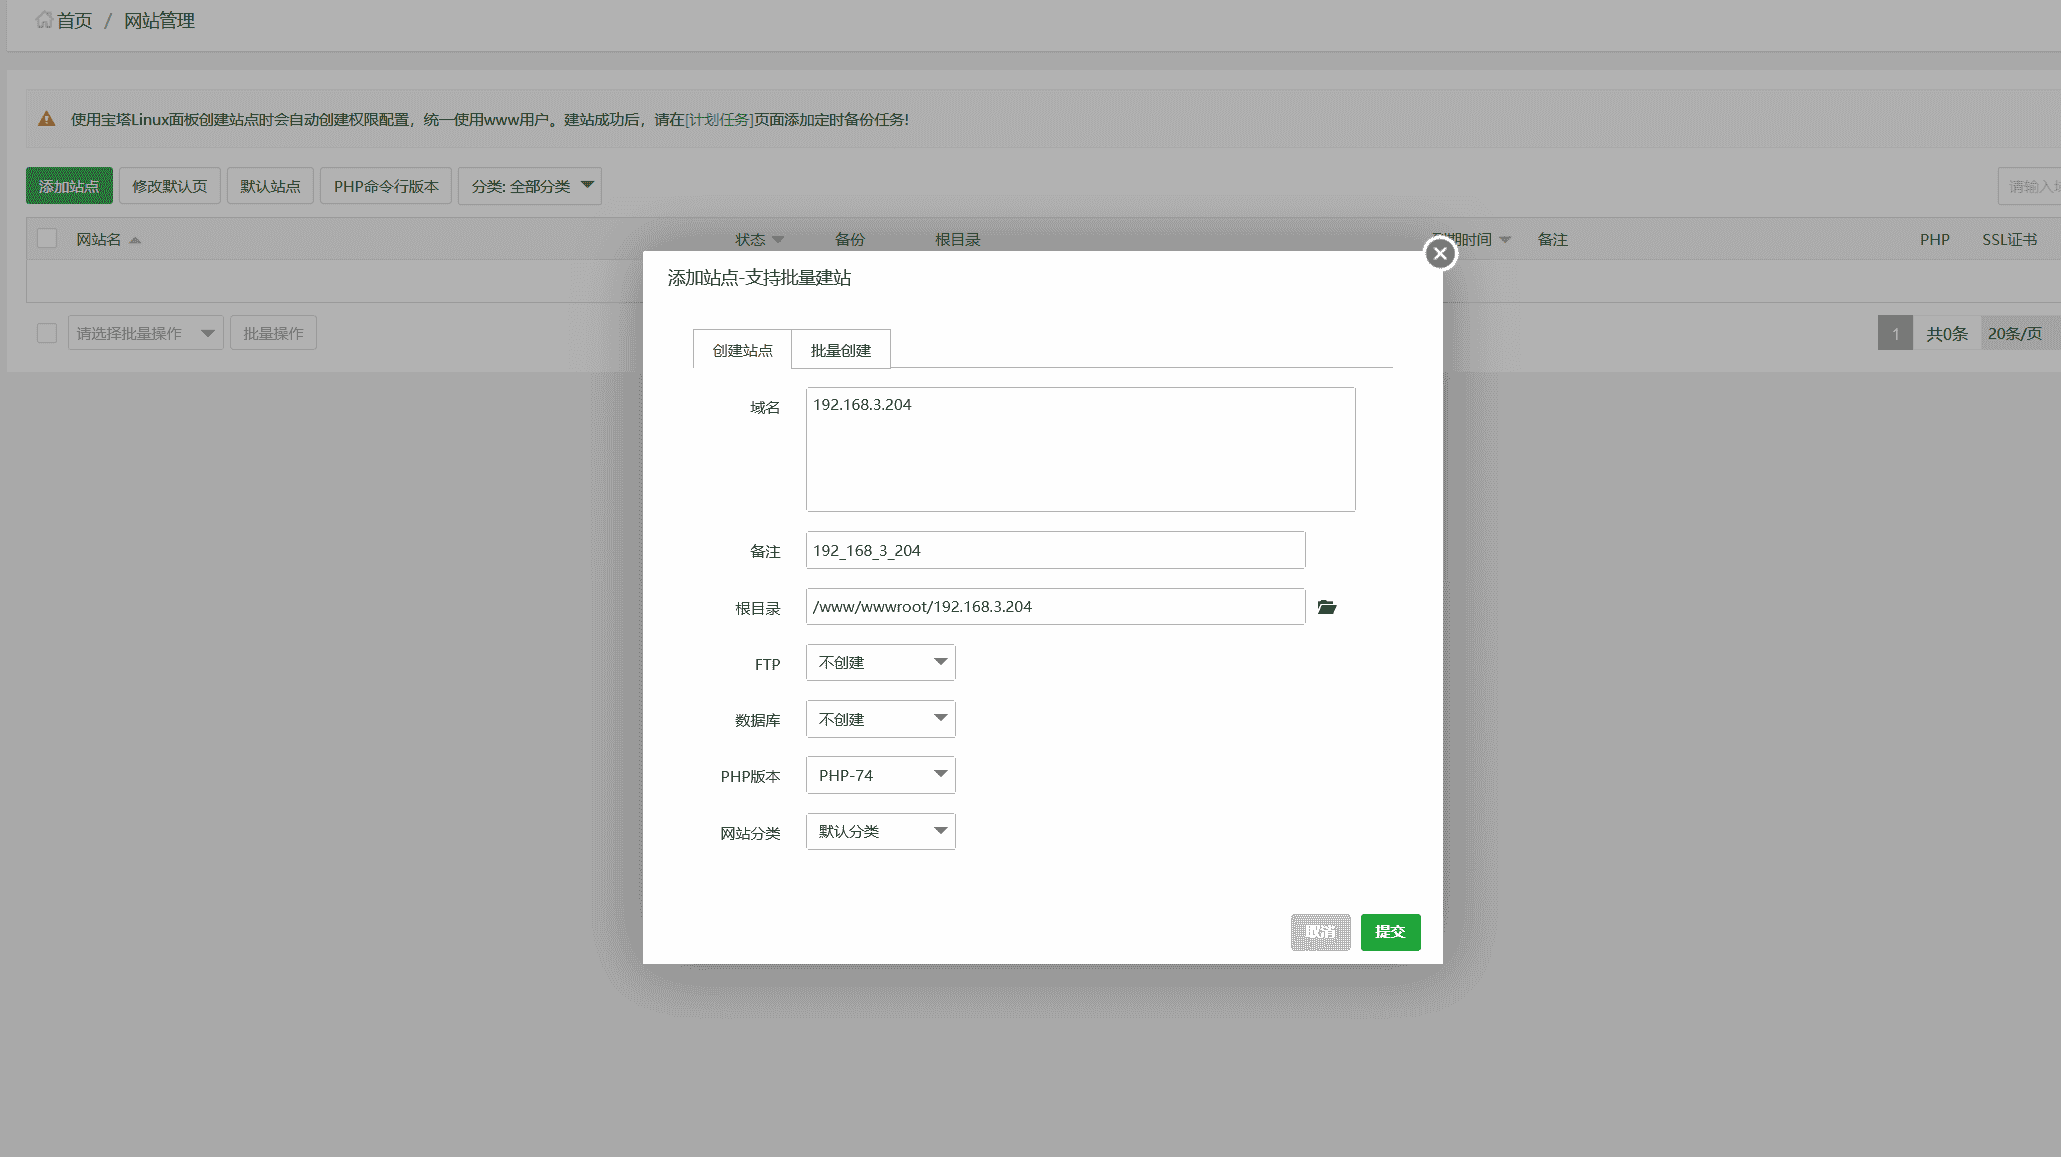Screen dimensions: 2061x1157
Task: Click the folder browse icon beside root directory
Action: 1327,607
